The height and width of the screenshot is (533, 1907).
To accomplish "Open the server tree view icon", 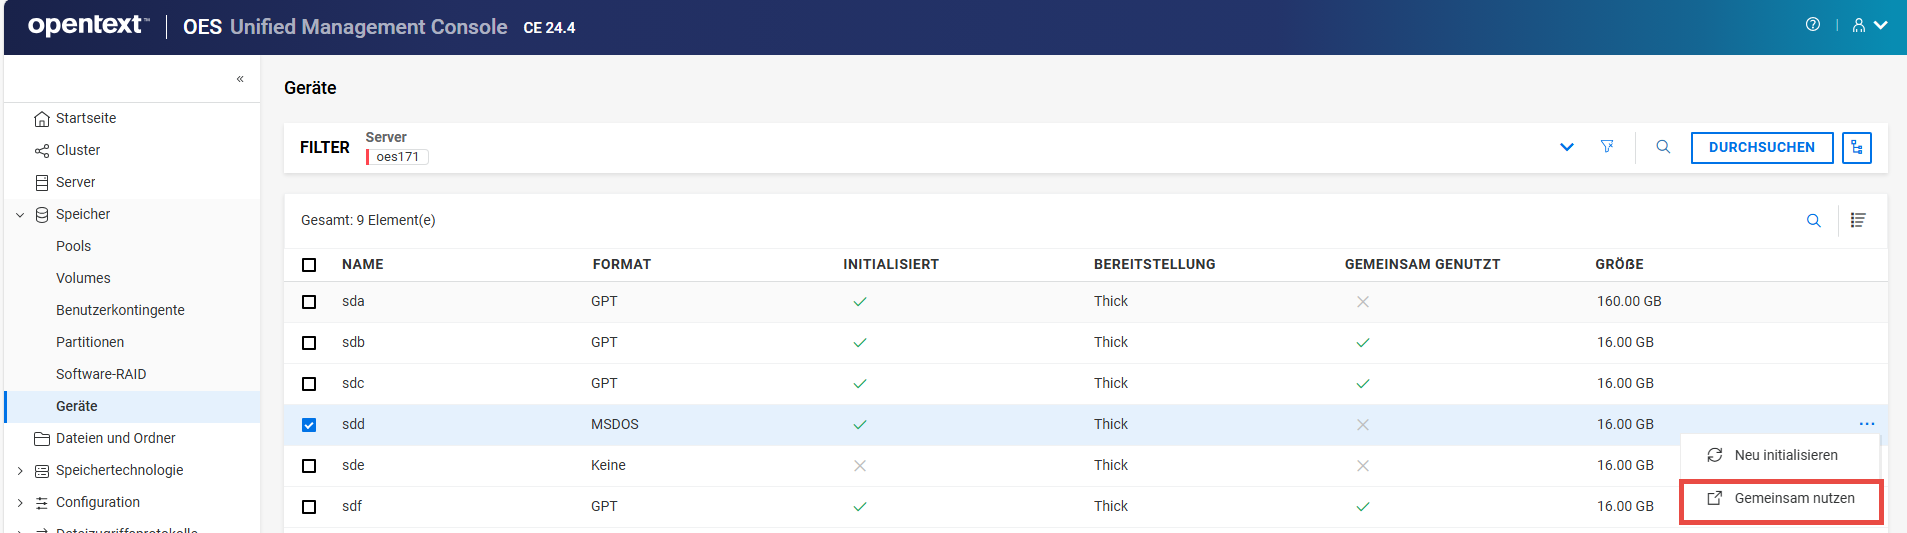I will pyautogui.click(x=1856, y=147).
